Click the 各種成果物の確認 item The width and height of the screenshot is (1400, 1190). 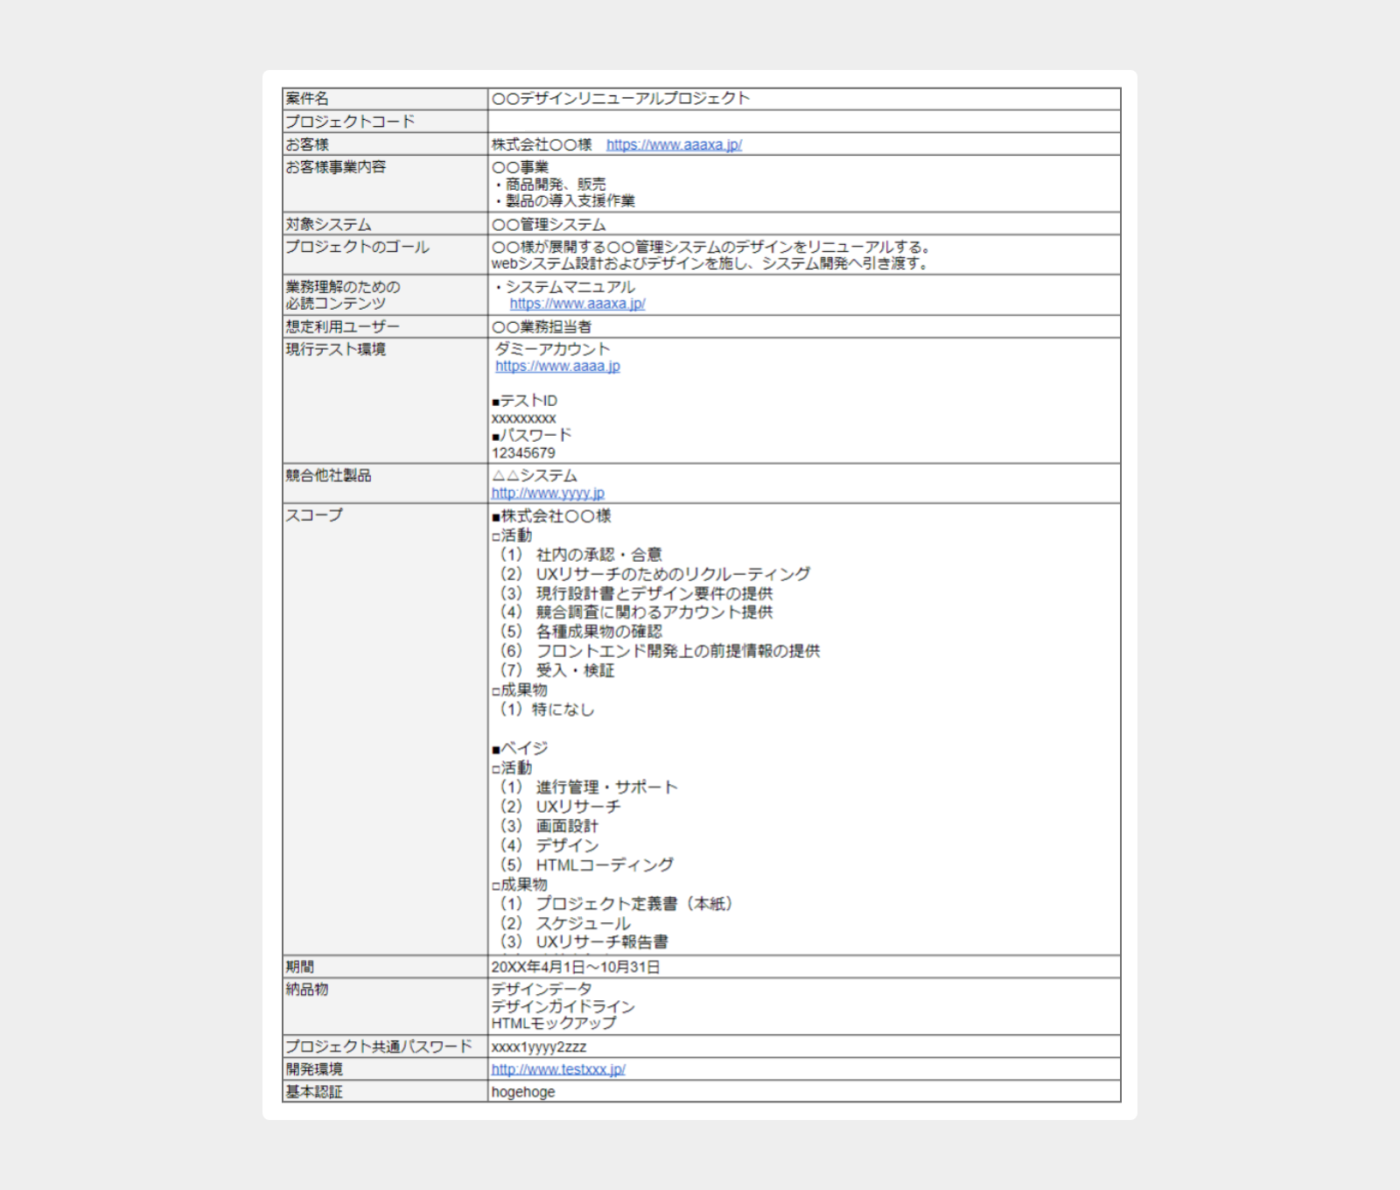[599, 632]
